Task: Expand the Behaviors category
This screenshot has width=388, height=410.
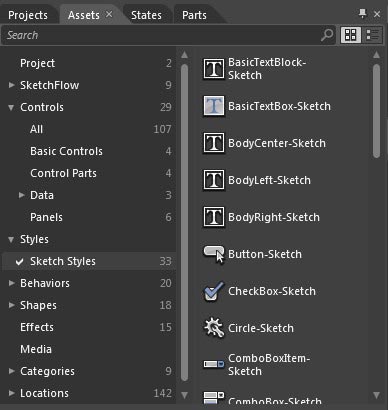Action: pyautogui.click(x=11, y=283)
